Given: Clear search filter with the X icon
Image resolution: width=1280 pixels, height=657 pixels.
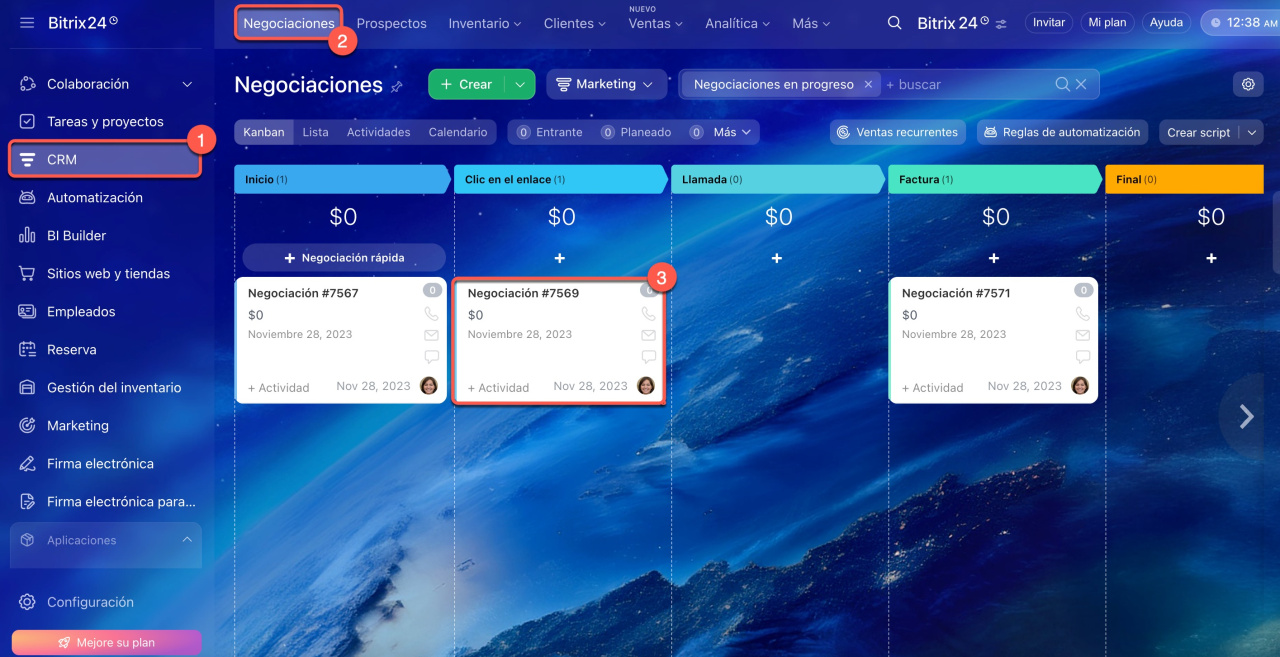Looking at the screenshot, I should (1081, 85).
